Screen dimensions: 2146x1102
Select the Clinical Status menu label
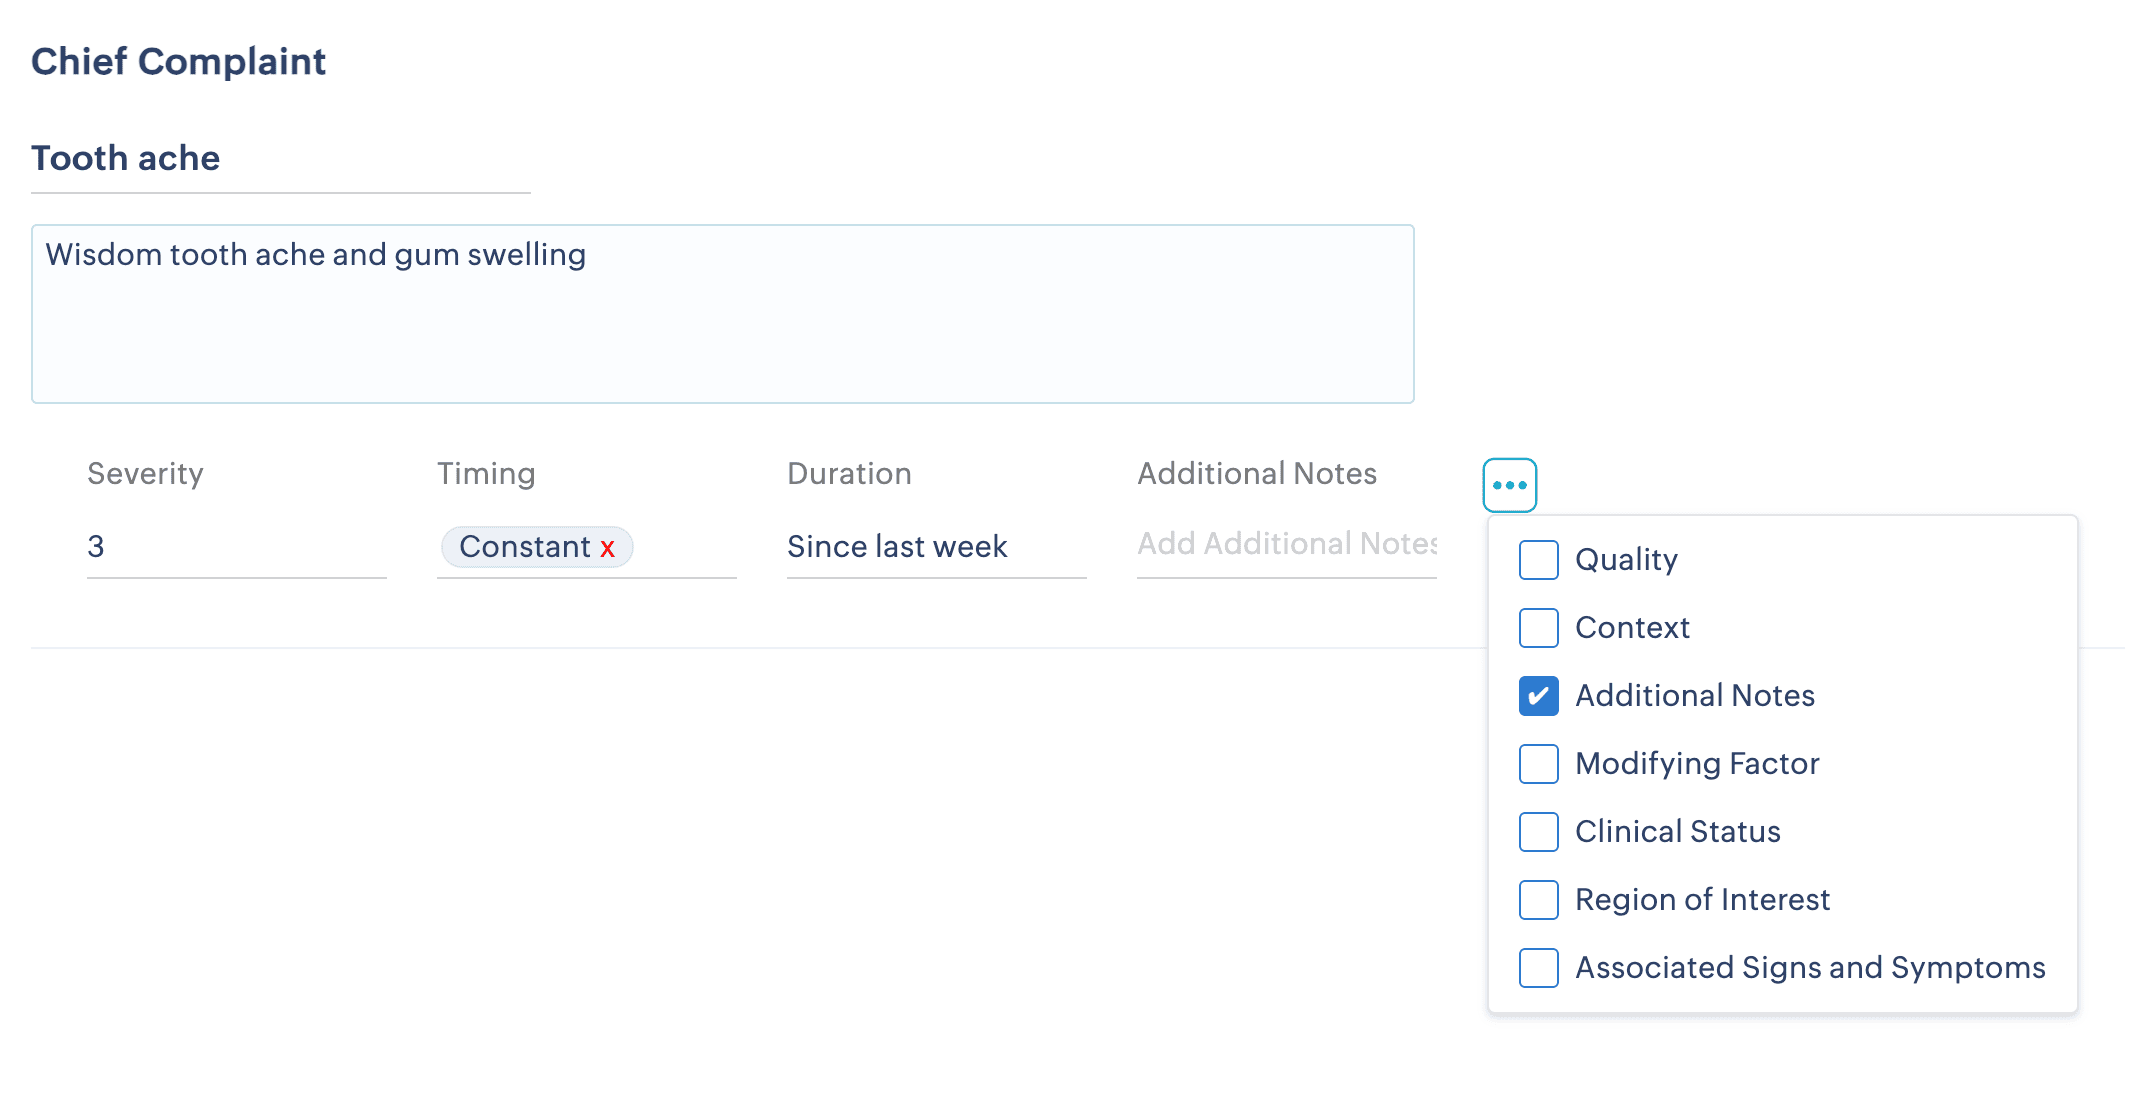[1677, 832]
